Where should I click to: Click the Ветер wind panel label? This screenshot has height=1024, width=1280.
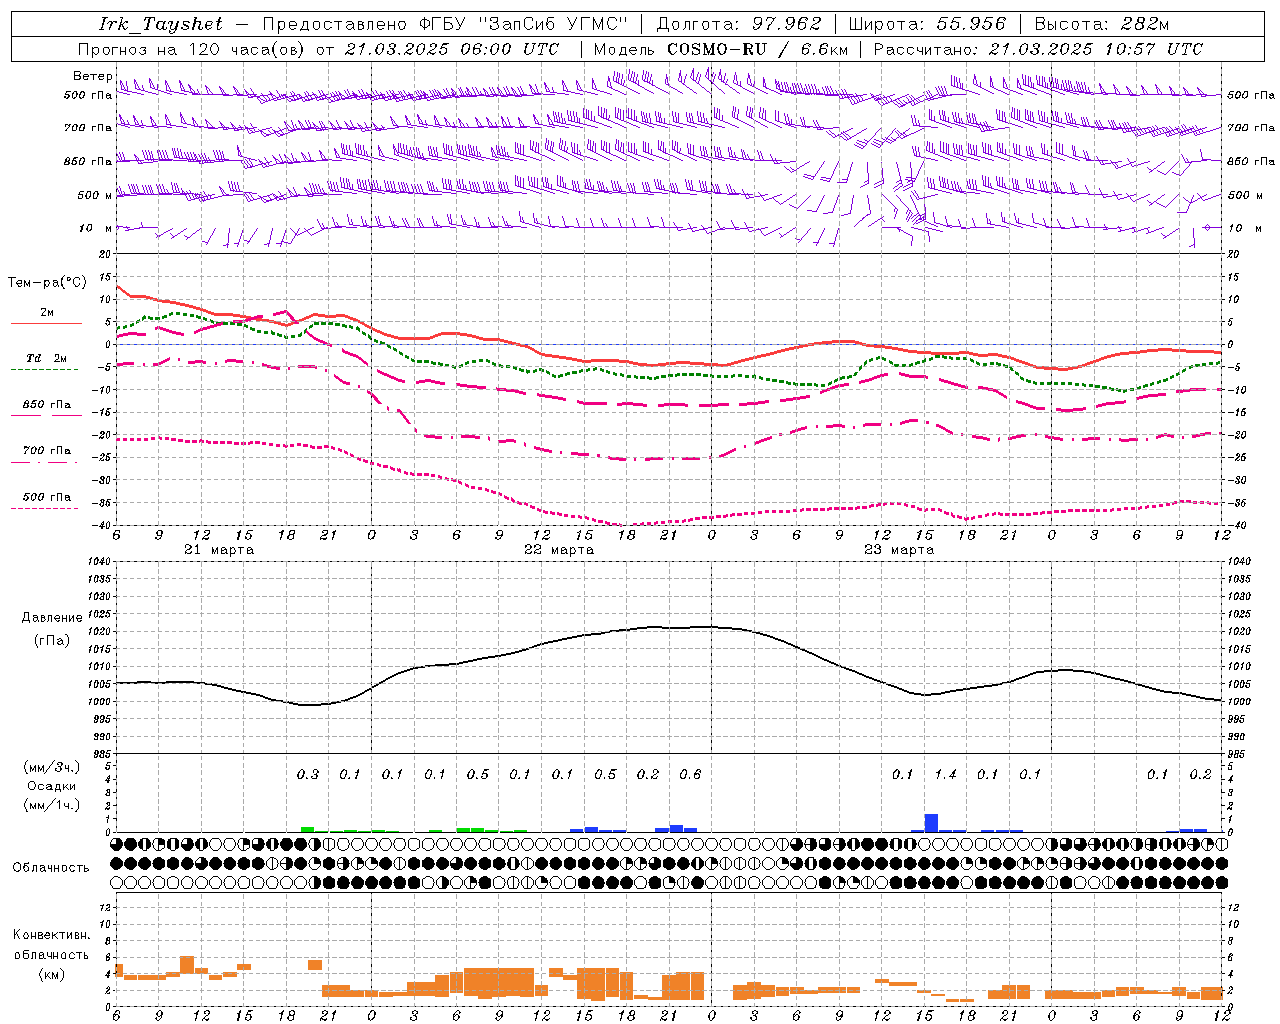[93, 76]
